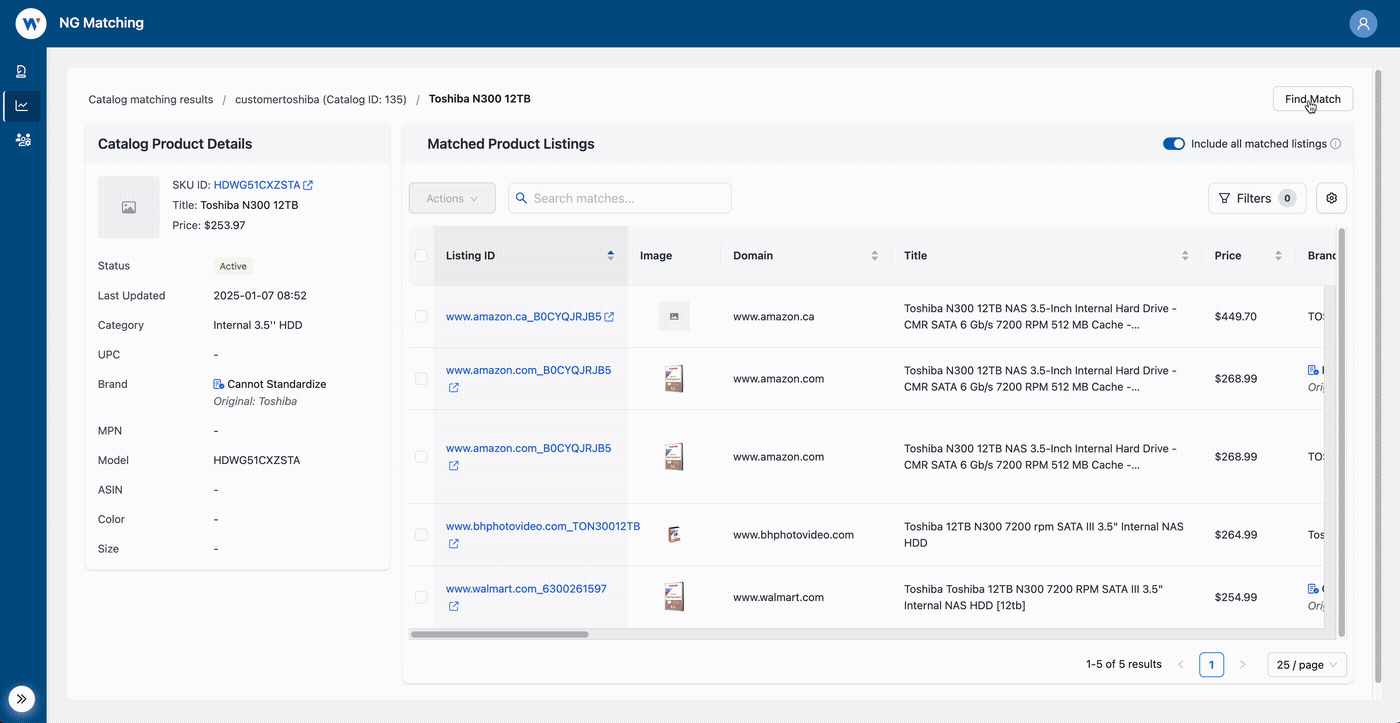Open external link icon beside SKU ID

[x=308, y=185]
